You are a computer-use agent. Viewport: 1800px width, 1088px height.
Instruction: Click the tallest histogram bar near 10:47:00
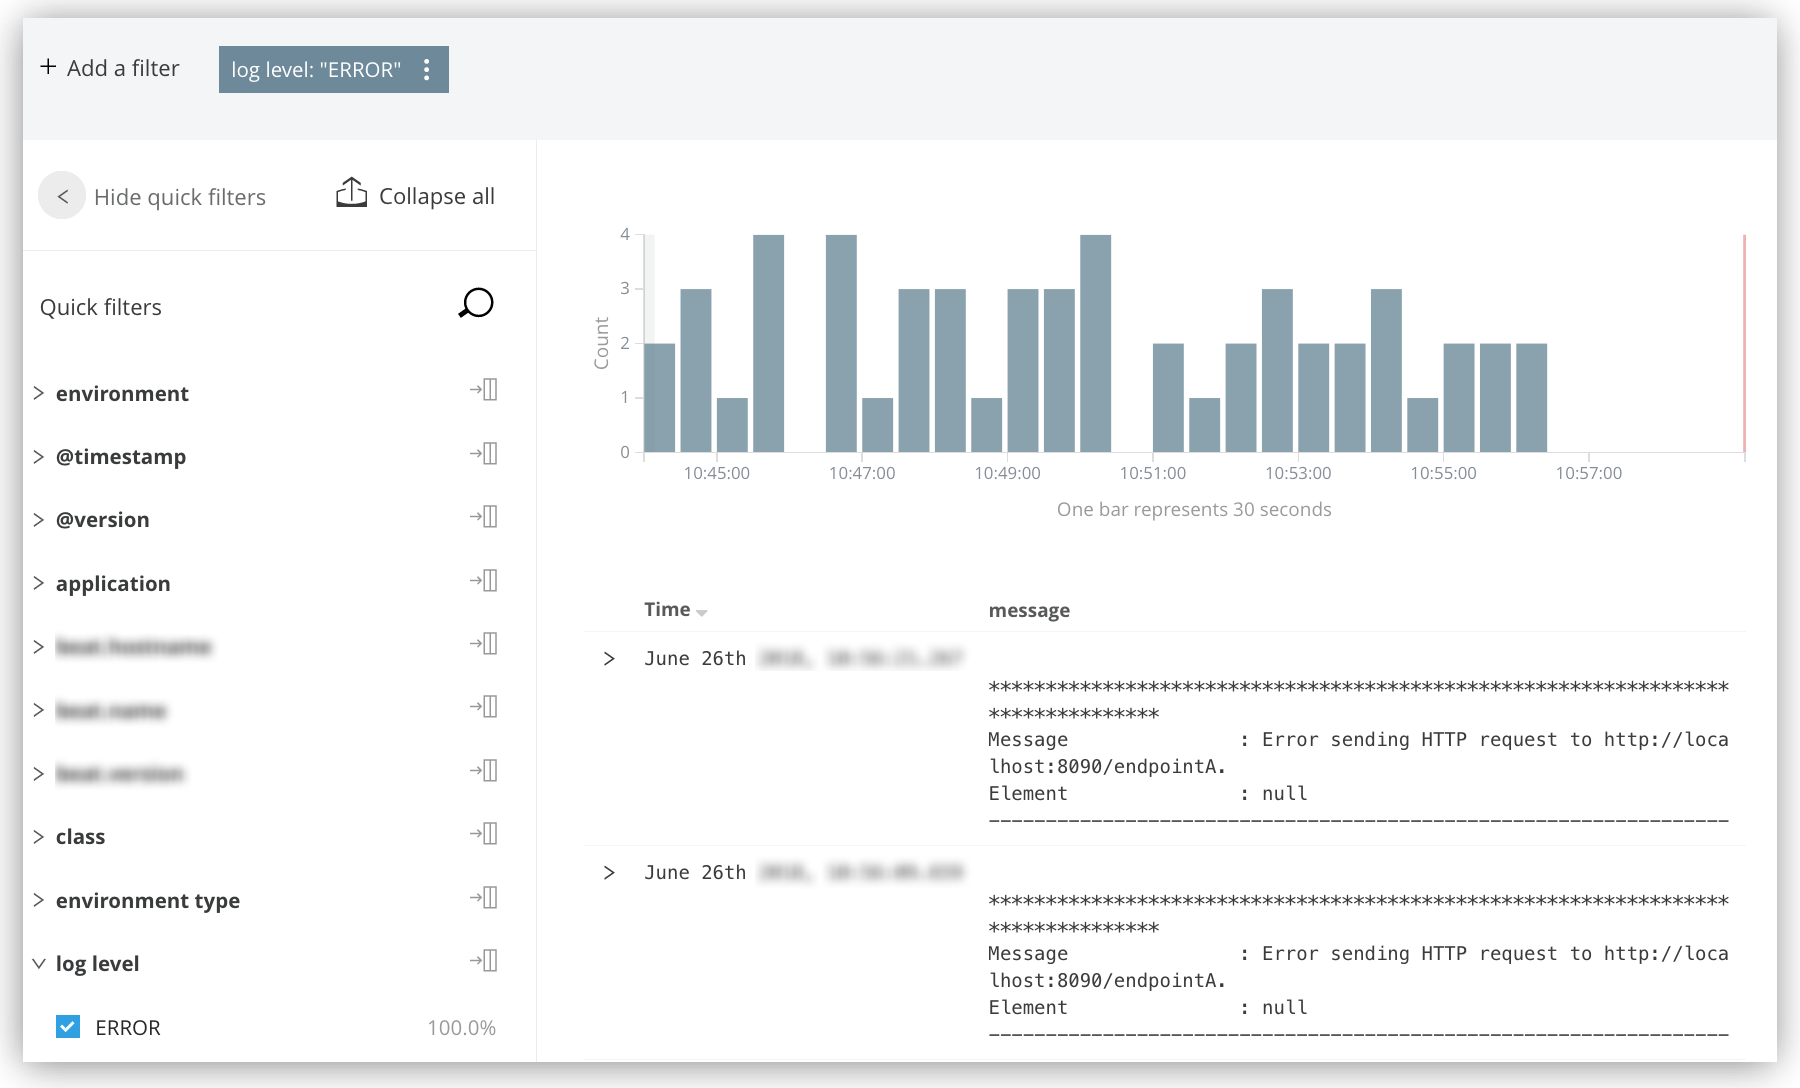click(x=841, y=340)
